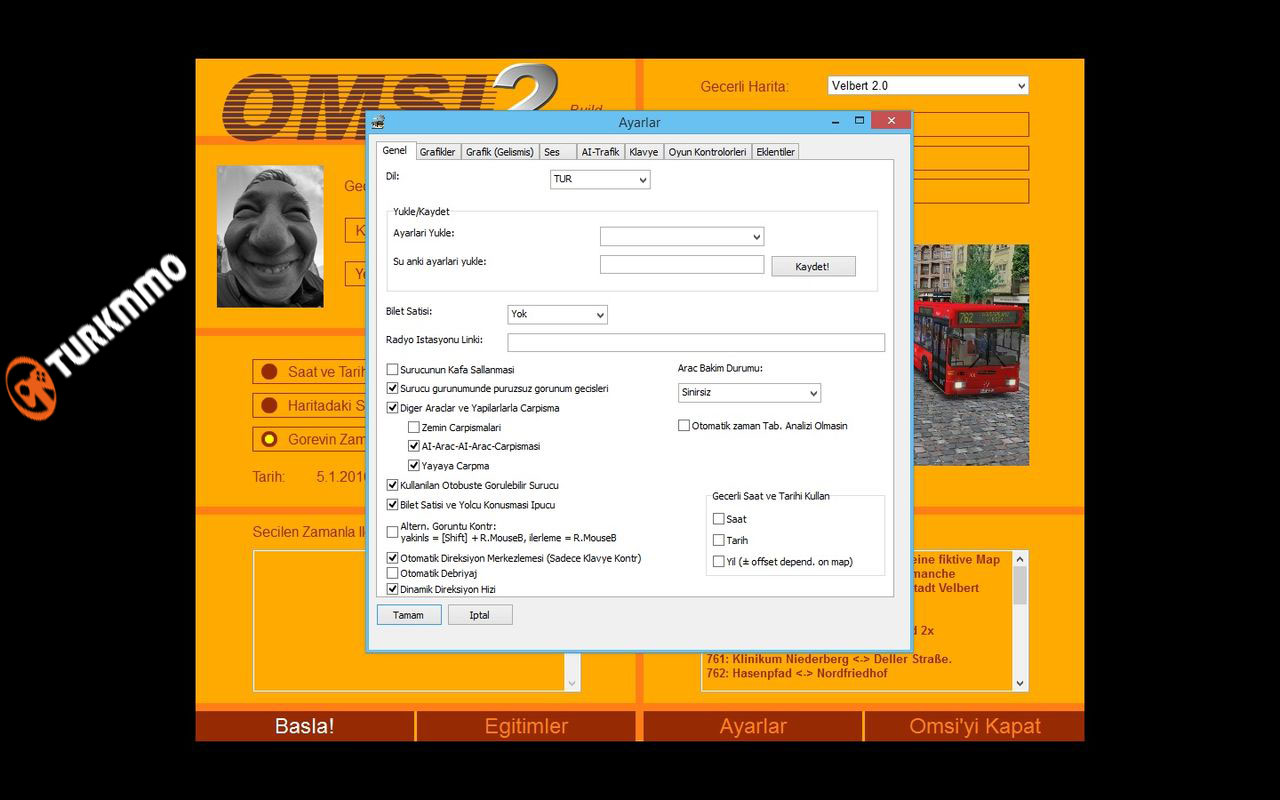Click the Su anki ayarlari yukle field
The image size is (1280, 800).
[x=682, y=264]
